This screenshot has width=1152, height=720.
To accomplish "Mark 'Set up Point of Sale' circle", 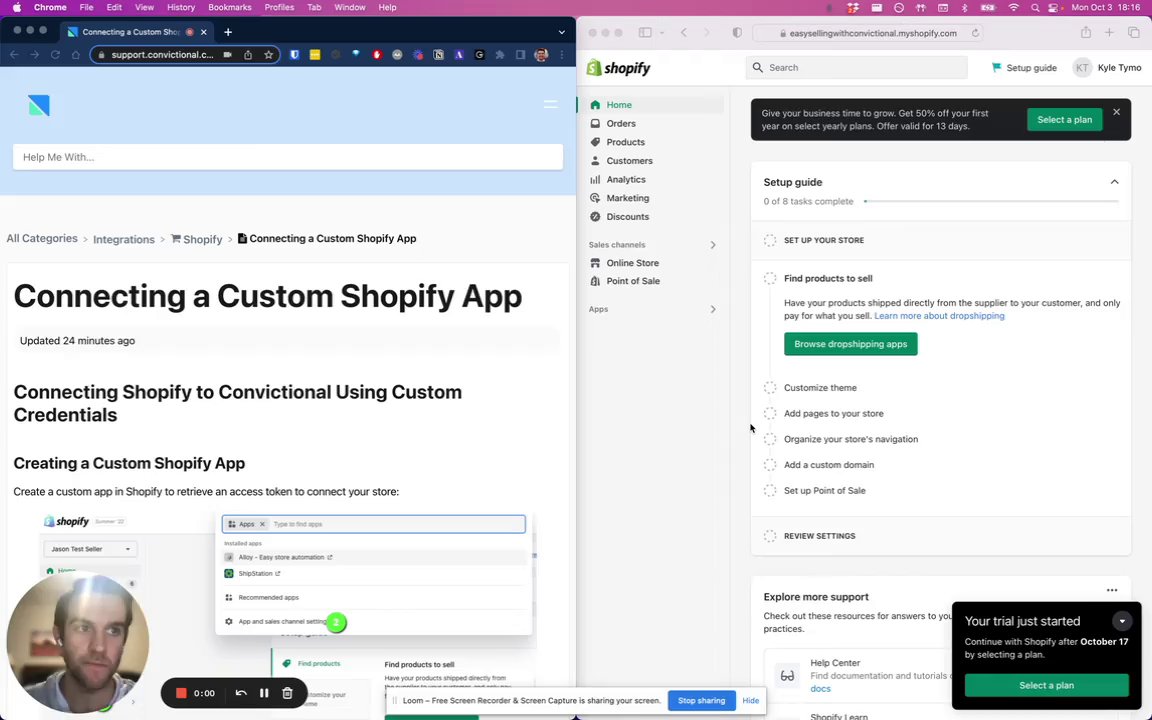I will pos(770,490).
